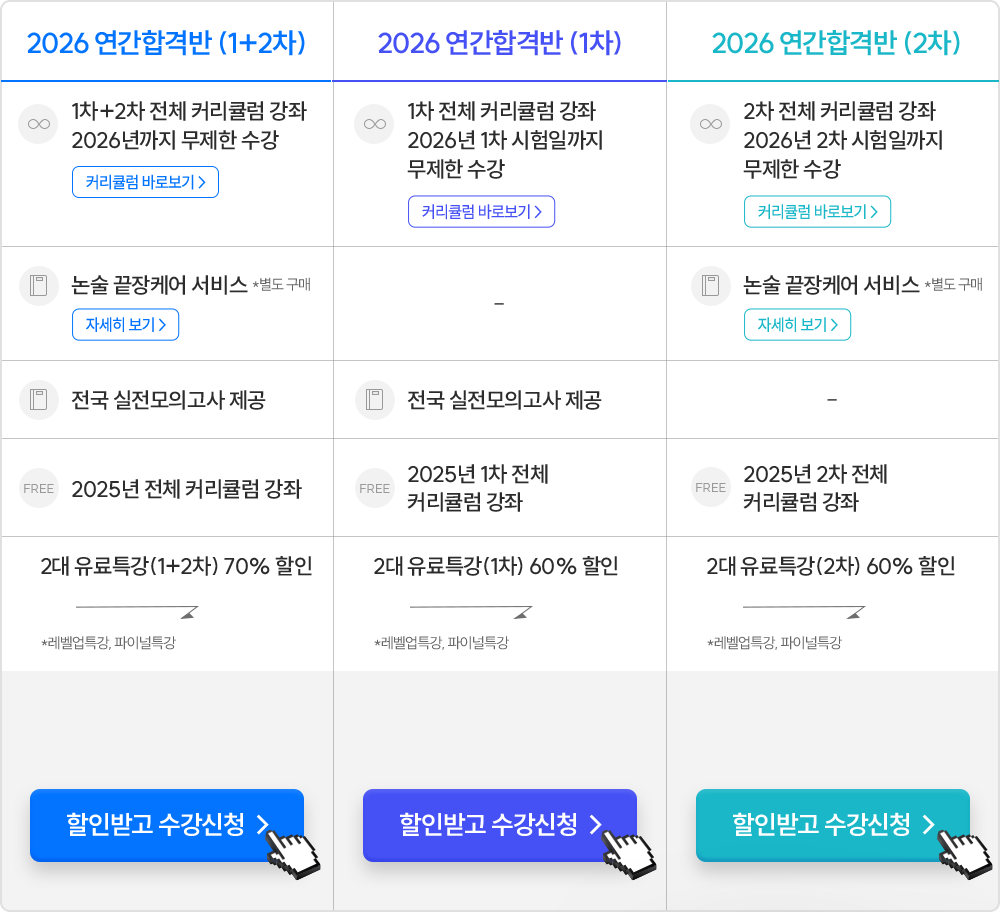The image size is (1000, 912).
Task: Click FREE badge next to 2025년 2차 전체 커리큘럼
Action: [x=711, y=488]
